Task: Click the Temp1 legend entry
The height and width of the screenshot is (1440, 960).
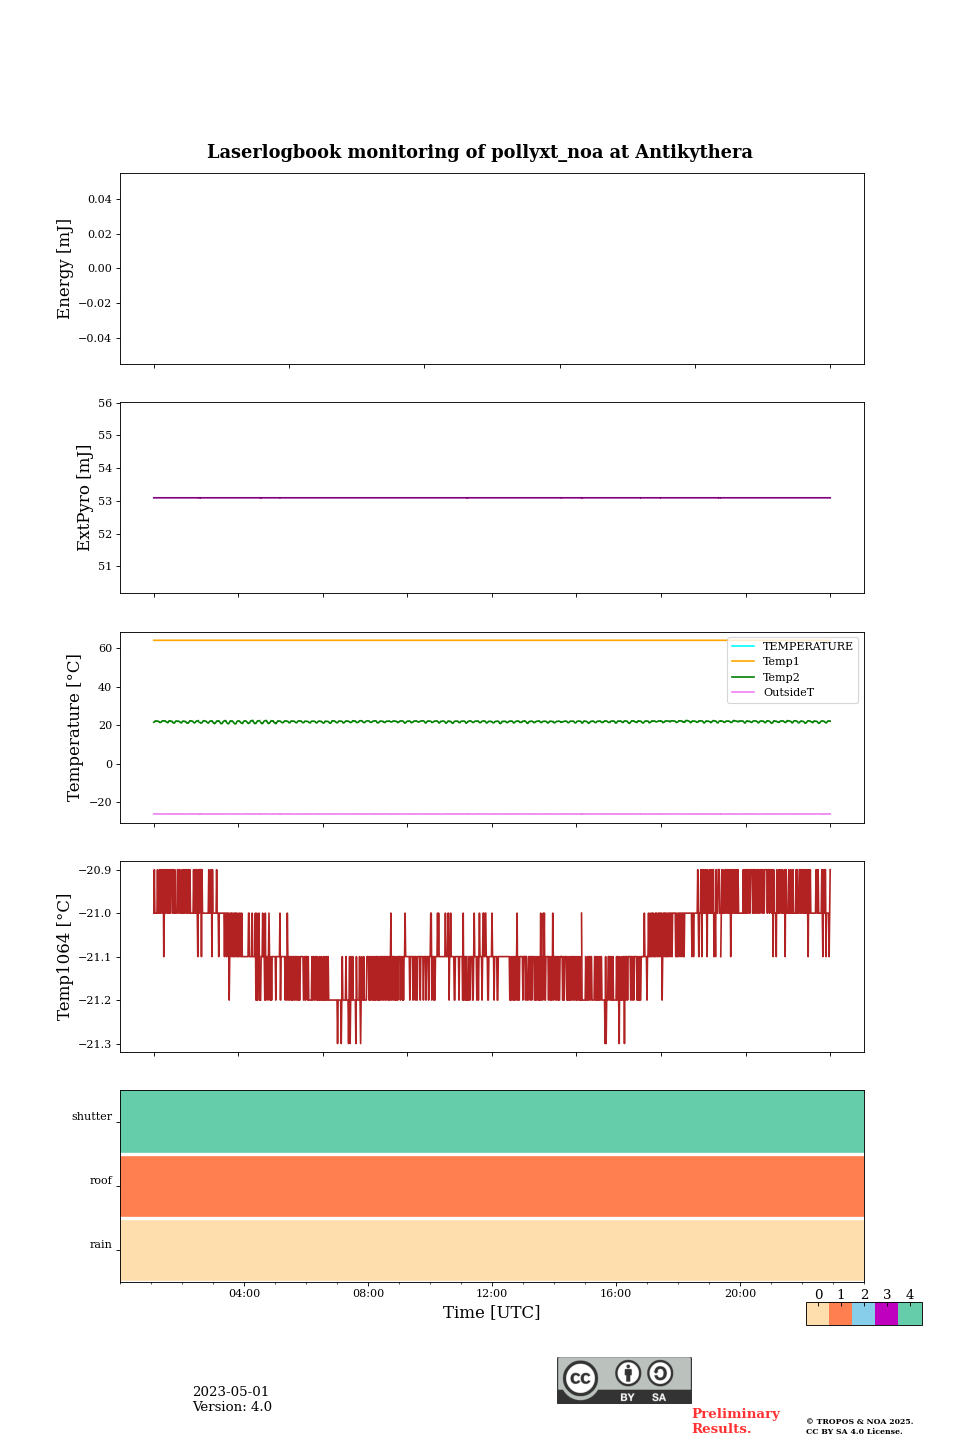Action: [x=766, y=661]
